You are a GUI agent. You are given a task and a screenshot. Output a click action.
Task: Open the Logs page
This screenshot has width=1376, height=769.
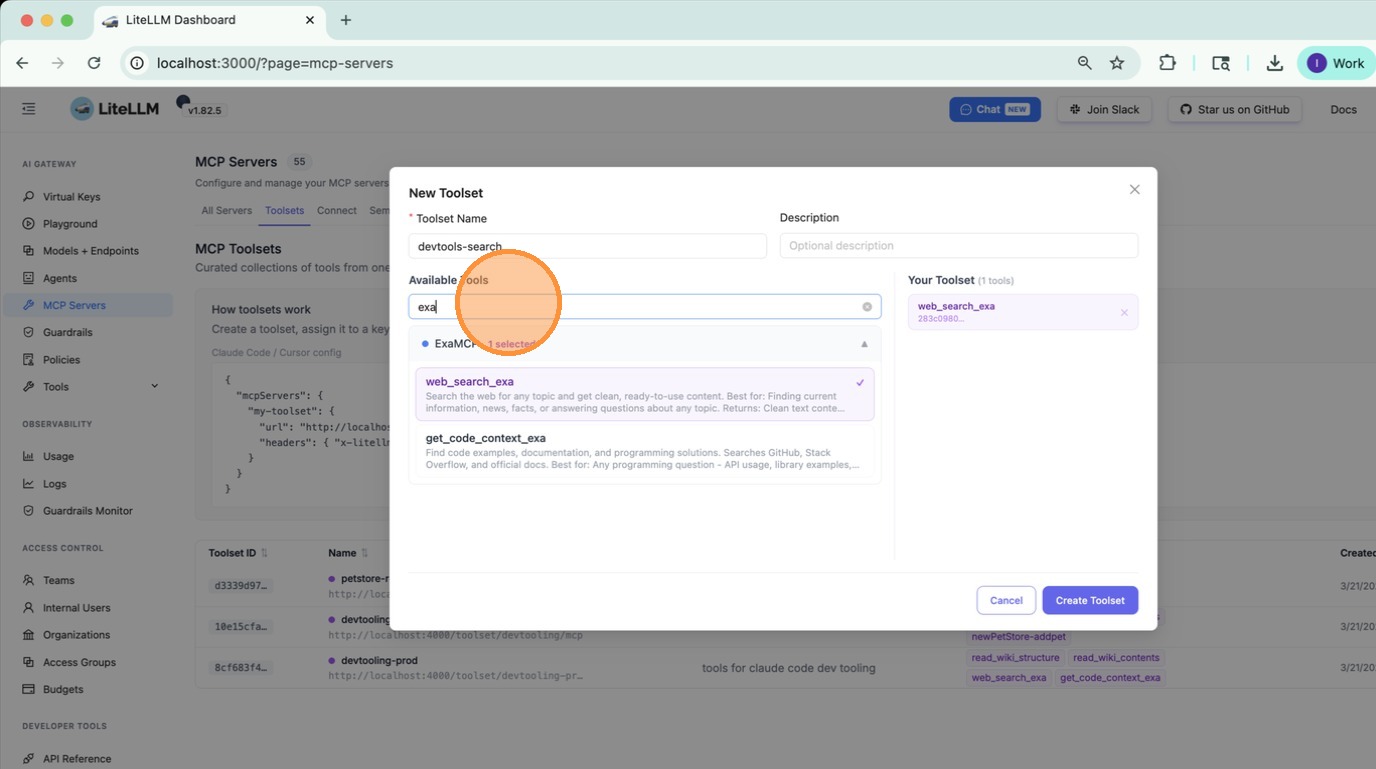pyautogui.click(x=54, y=484)
